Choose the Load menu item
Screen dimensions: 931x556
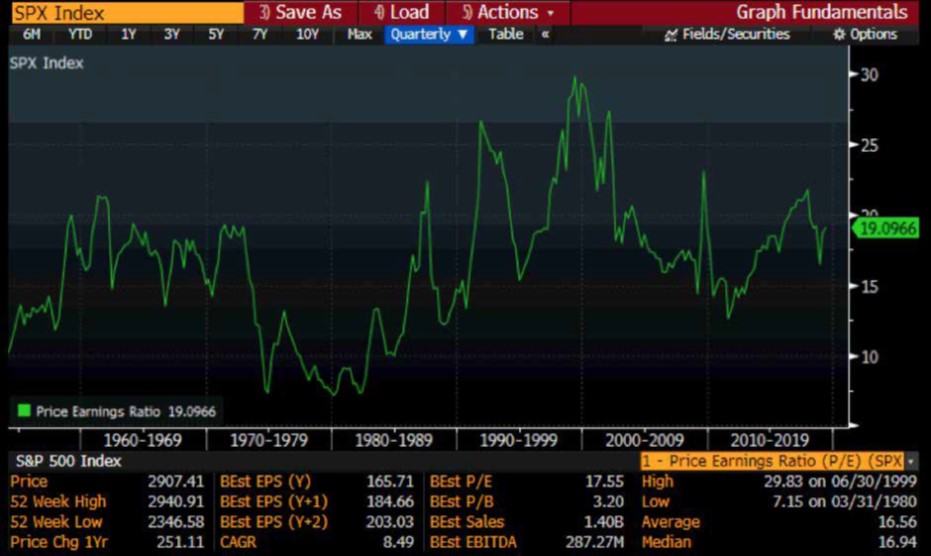point(401,12)
